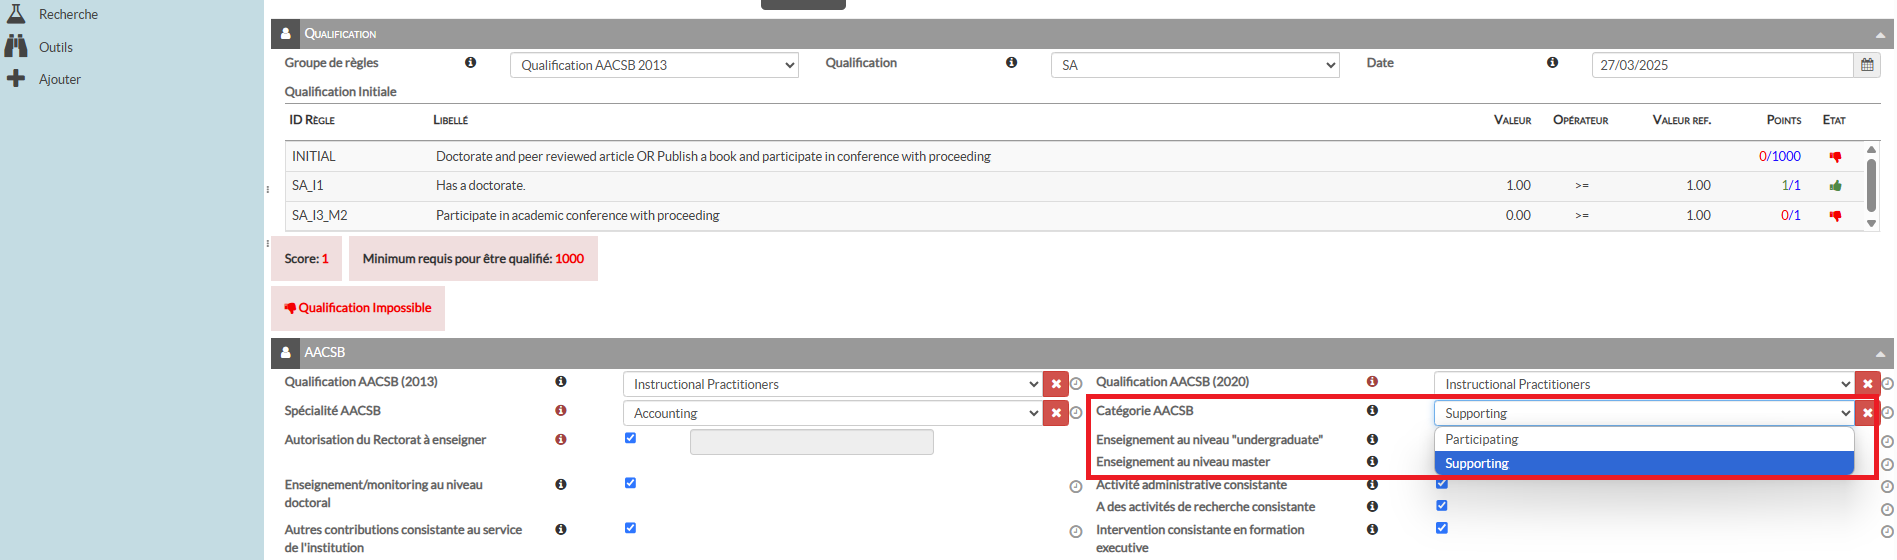Viewport: 1897px width, 560px height.
Task: Clear the Qualification AACSB (2013) selection
Action: click(1055, 384)
